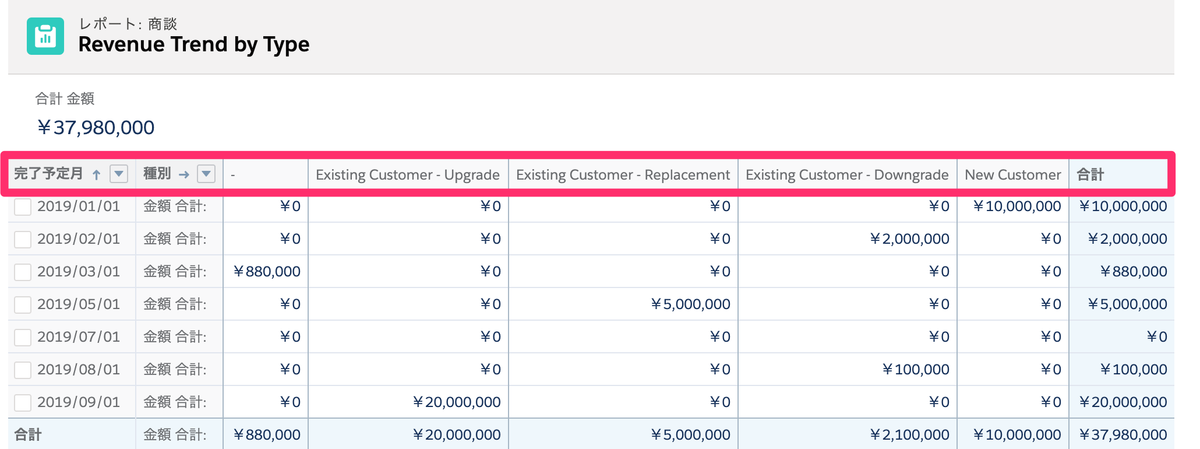Screen dimensions: 1200x449
Task: Click the dash (-) column header
Action: pos(233,175)
